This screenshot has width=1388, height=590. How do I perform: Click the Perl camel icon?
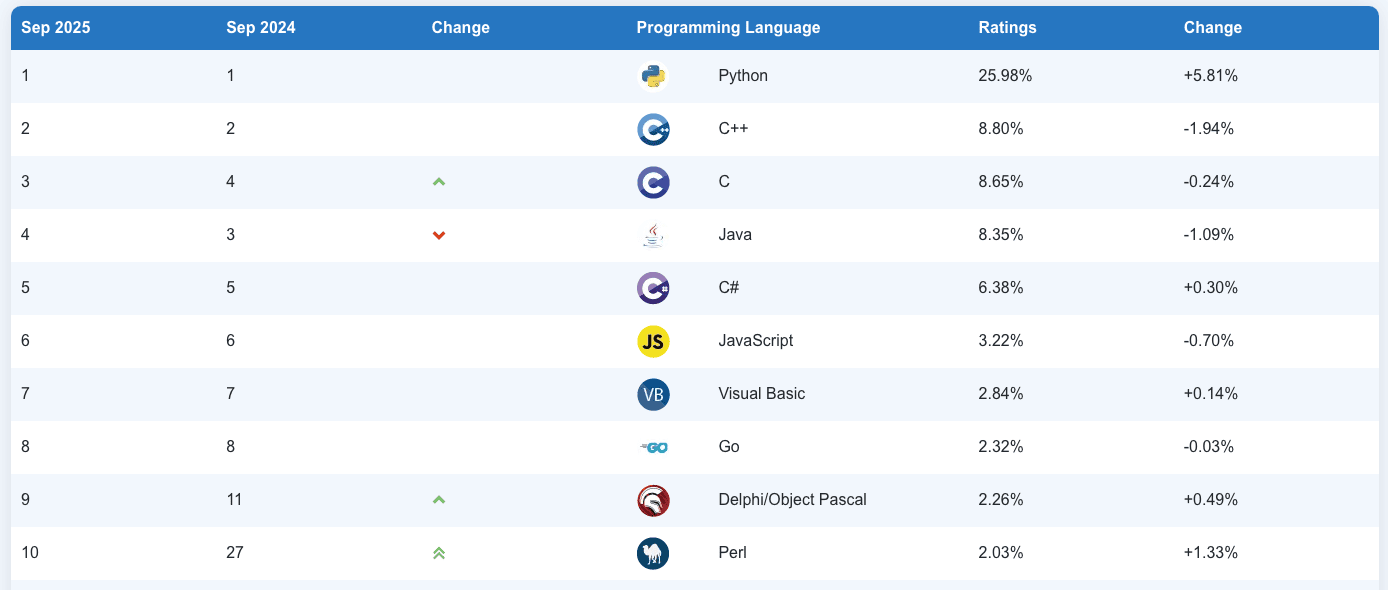(653, 553)
